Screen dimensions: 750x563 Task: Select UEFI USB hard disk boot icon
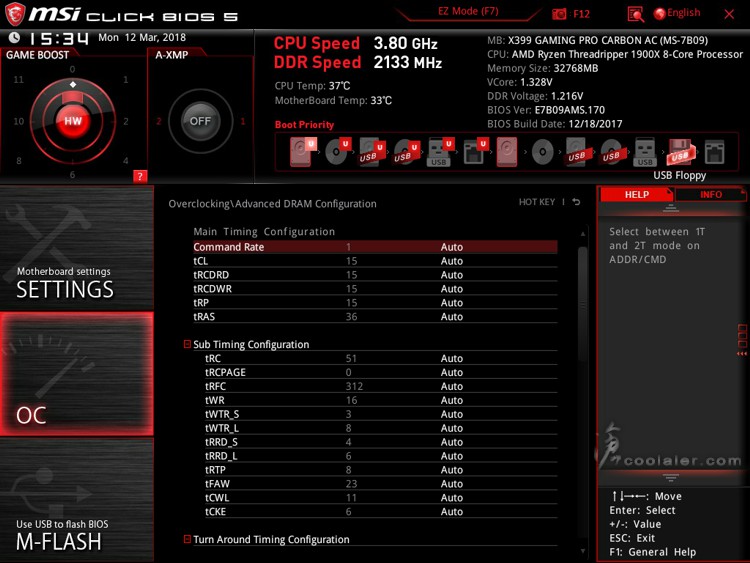pyautogui.click(x=372, y=152)
